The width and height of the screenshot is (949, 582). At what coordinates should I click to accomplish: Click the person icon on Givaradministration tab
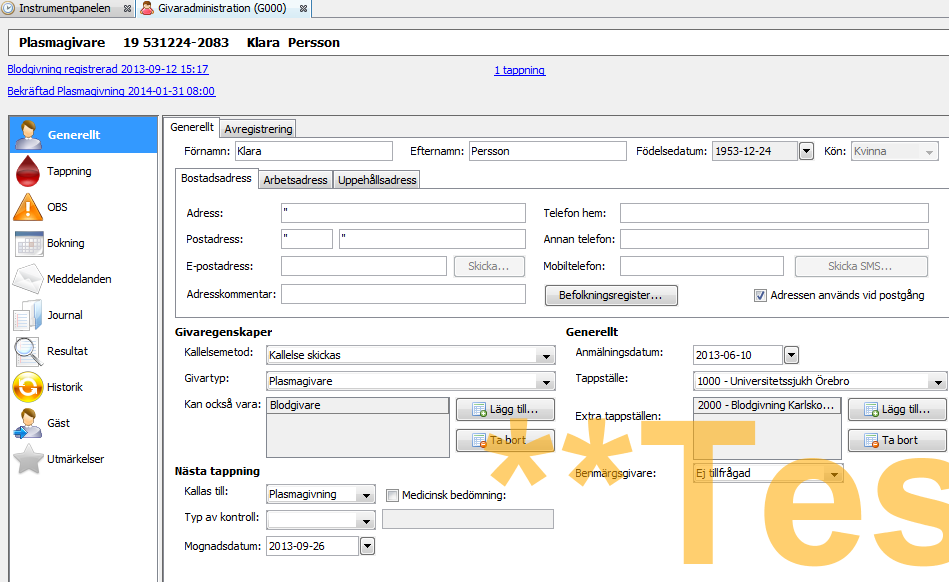point(147,8)
